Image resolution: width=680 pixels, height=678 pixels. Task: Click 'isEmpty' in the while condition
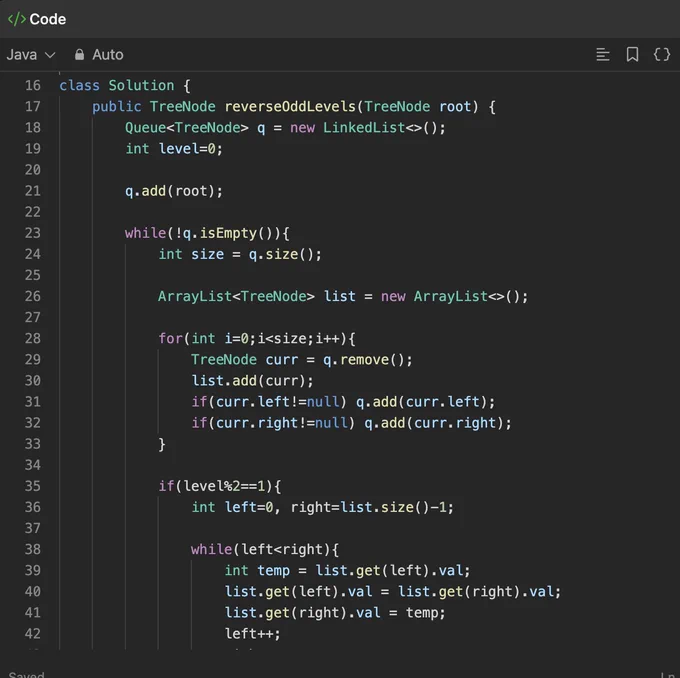228,233
